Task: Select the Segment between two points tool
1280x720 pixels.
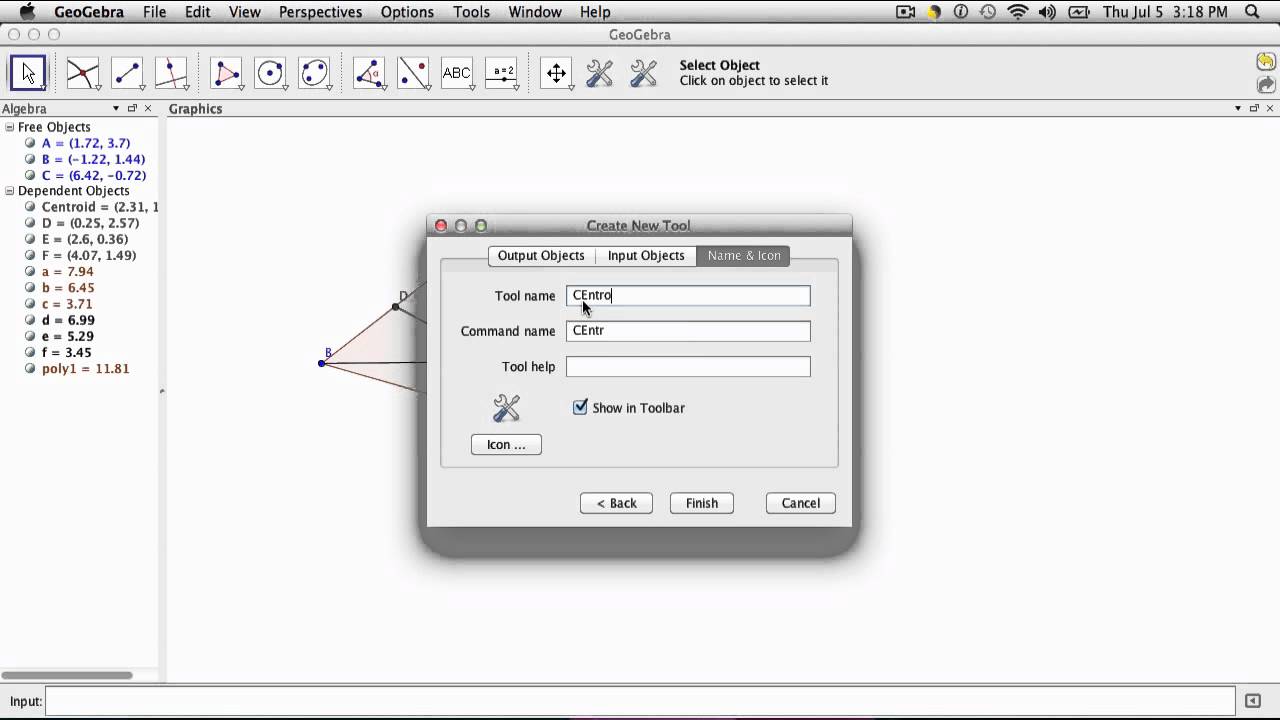Action: point(127,73)
